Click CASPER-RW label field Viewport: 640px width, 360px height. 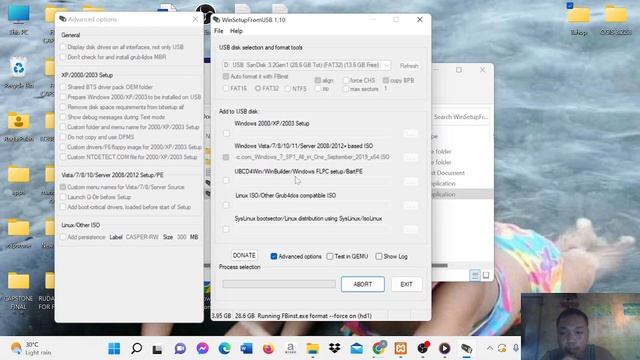[142, 237]
